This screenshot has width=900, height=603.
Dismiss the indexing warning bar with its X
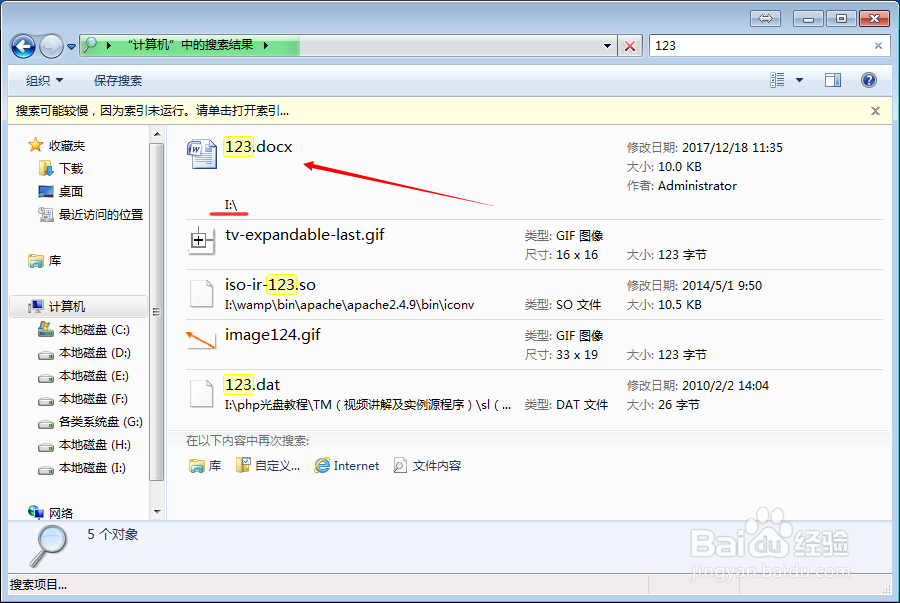coord(875,110)
